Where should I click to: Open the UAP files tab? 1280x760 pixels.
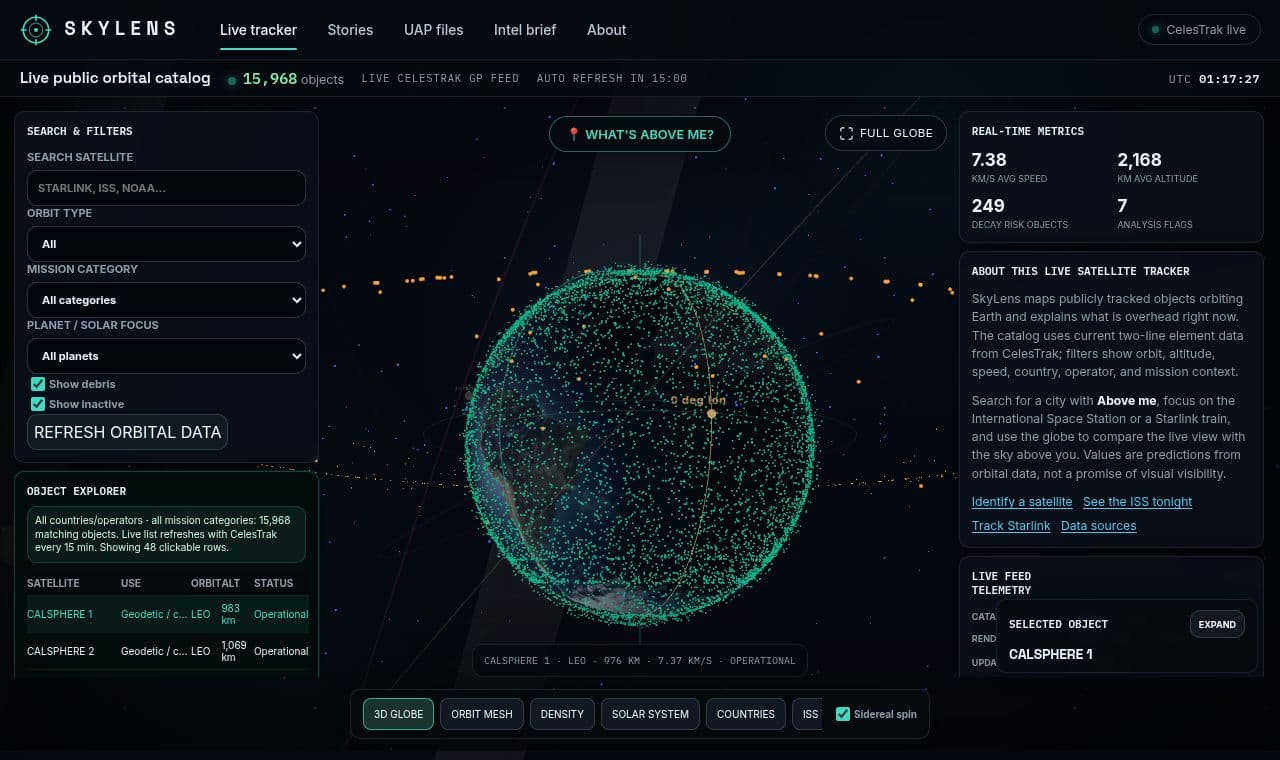(434, 30)
